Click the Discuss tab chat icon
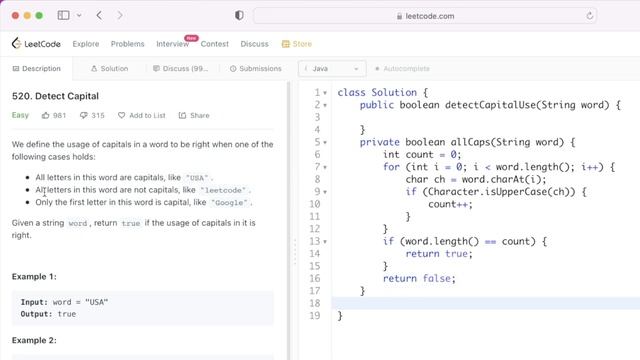 [156, 69]
